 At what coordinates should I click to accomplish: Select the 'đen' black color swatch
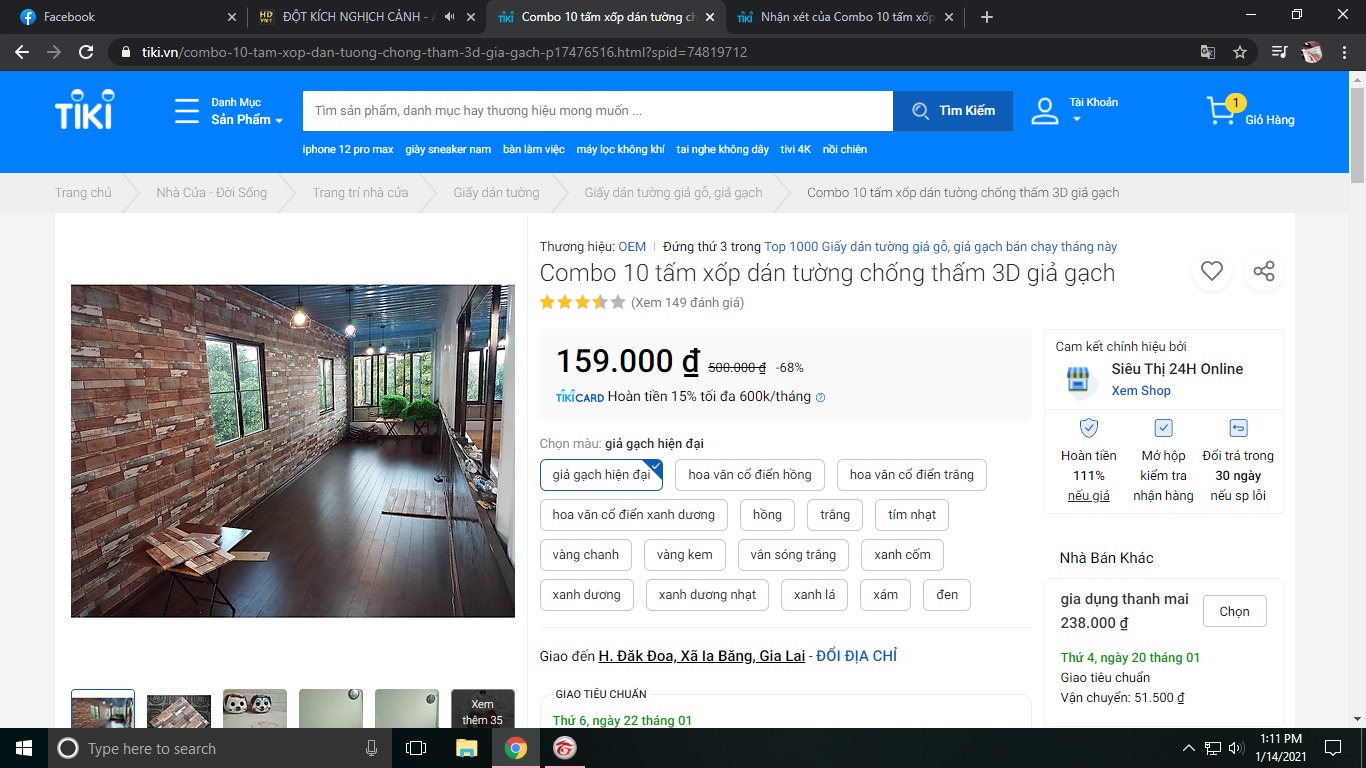coord(946,594)
